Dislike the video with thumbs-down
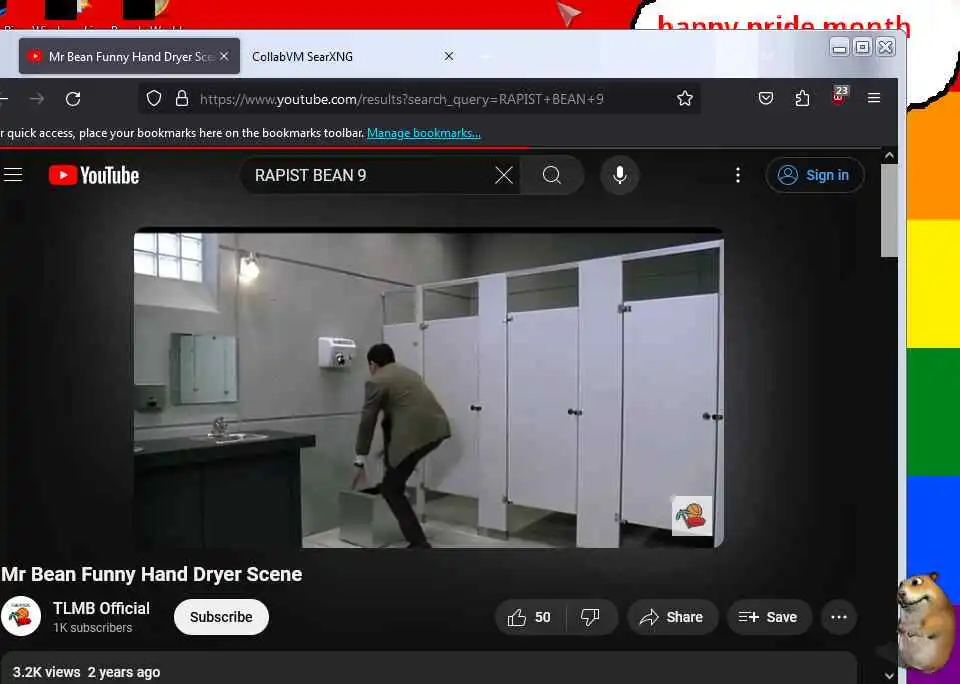The width and height of the screenshot is (960, 684). coord(591,617)
